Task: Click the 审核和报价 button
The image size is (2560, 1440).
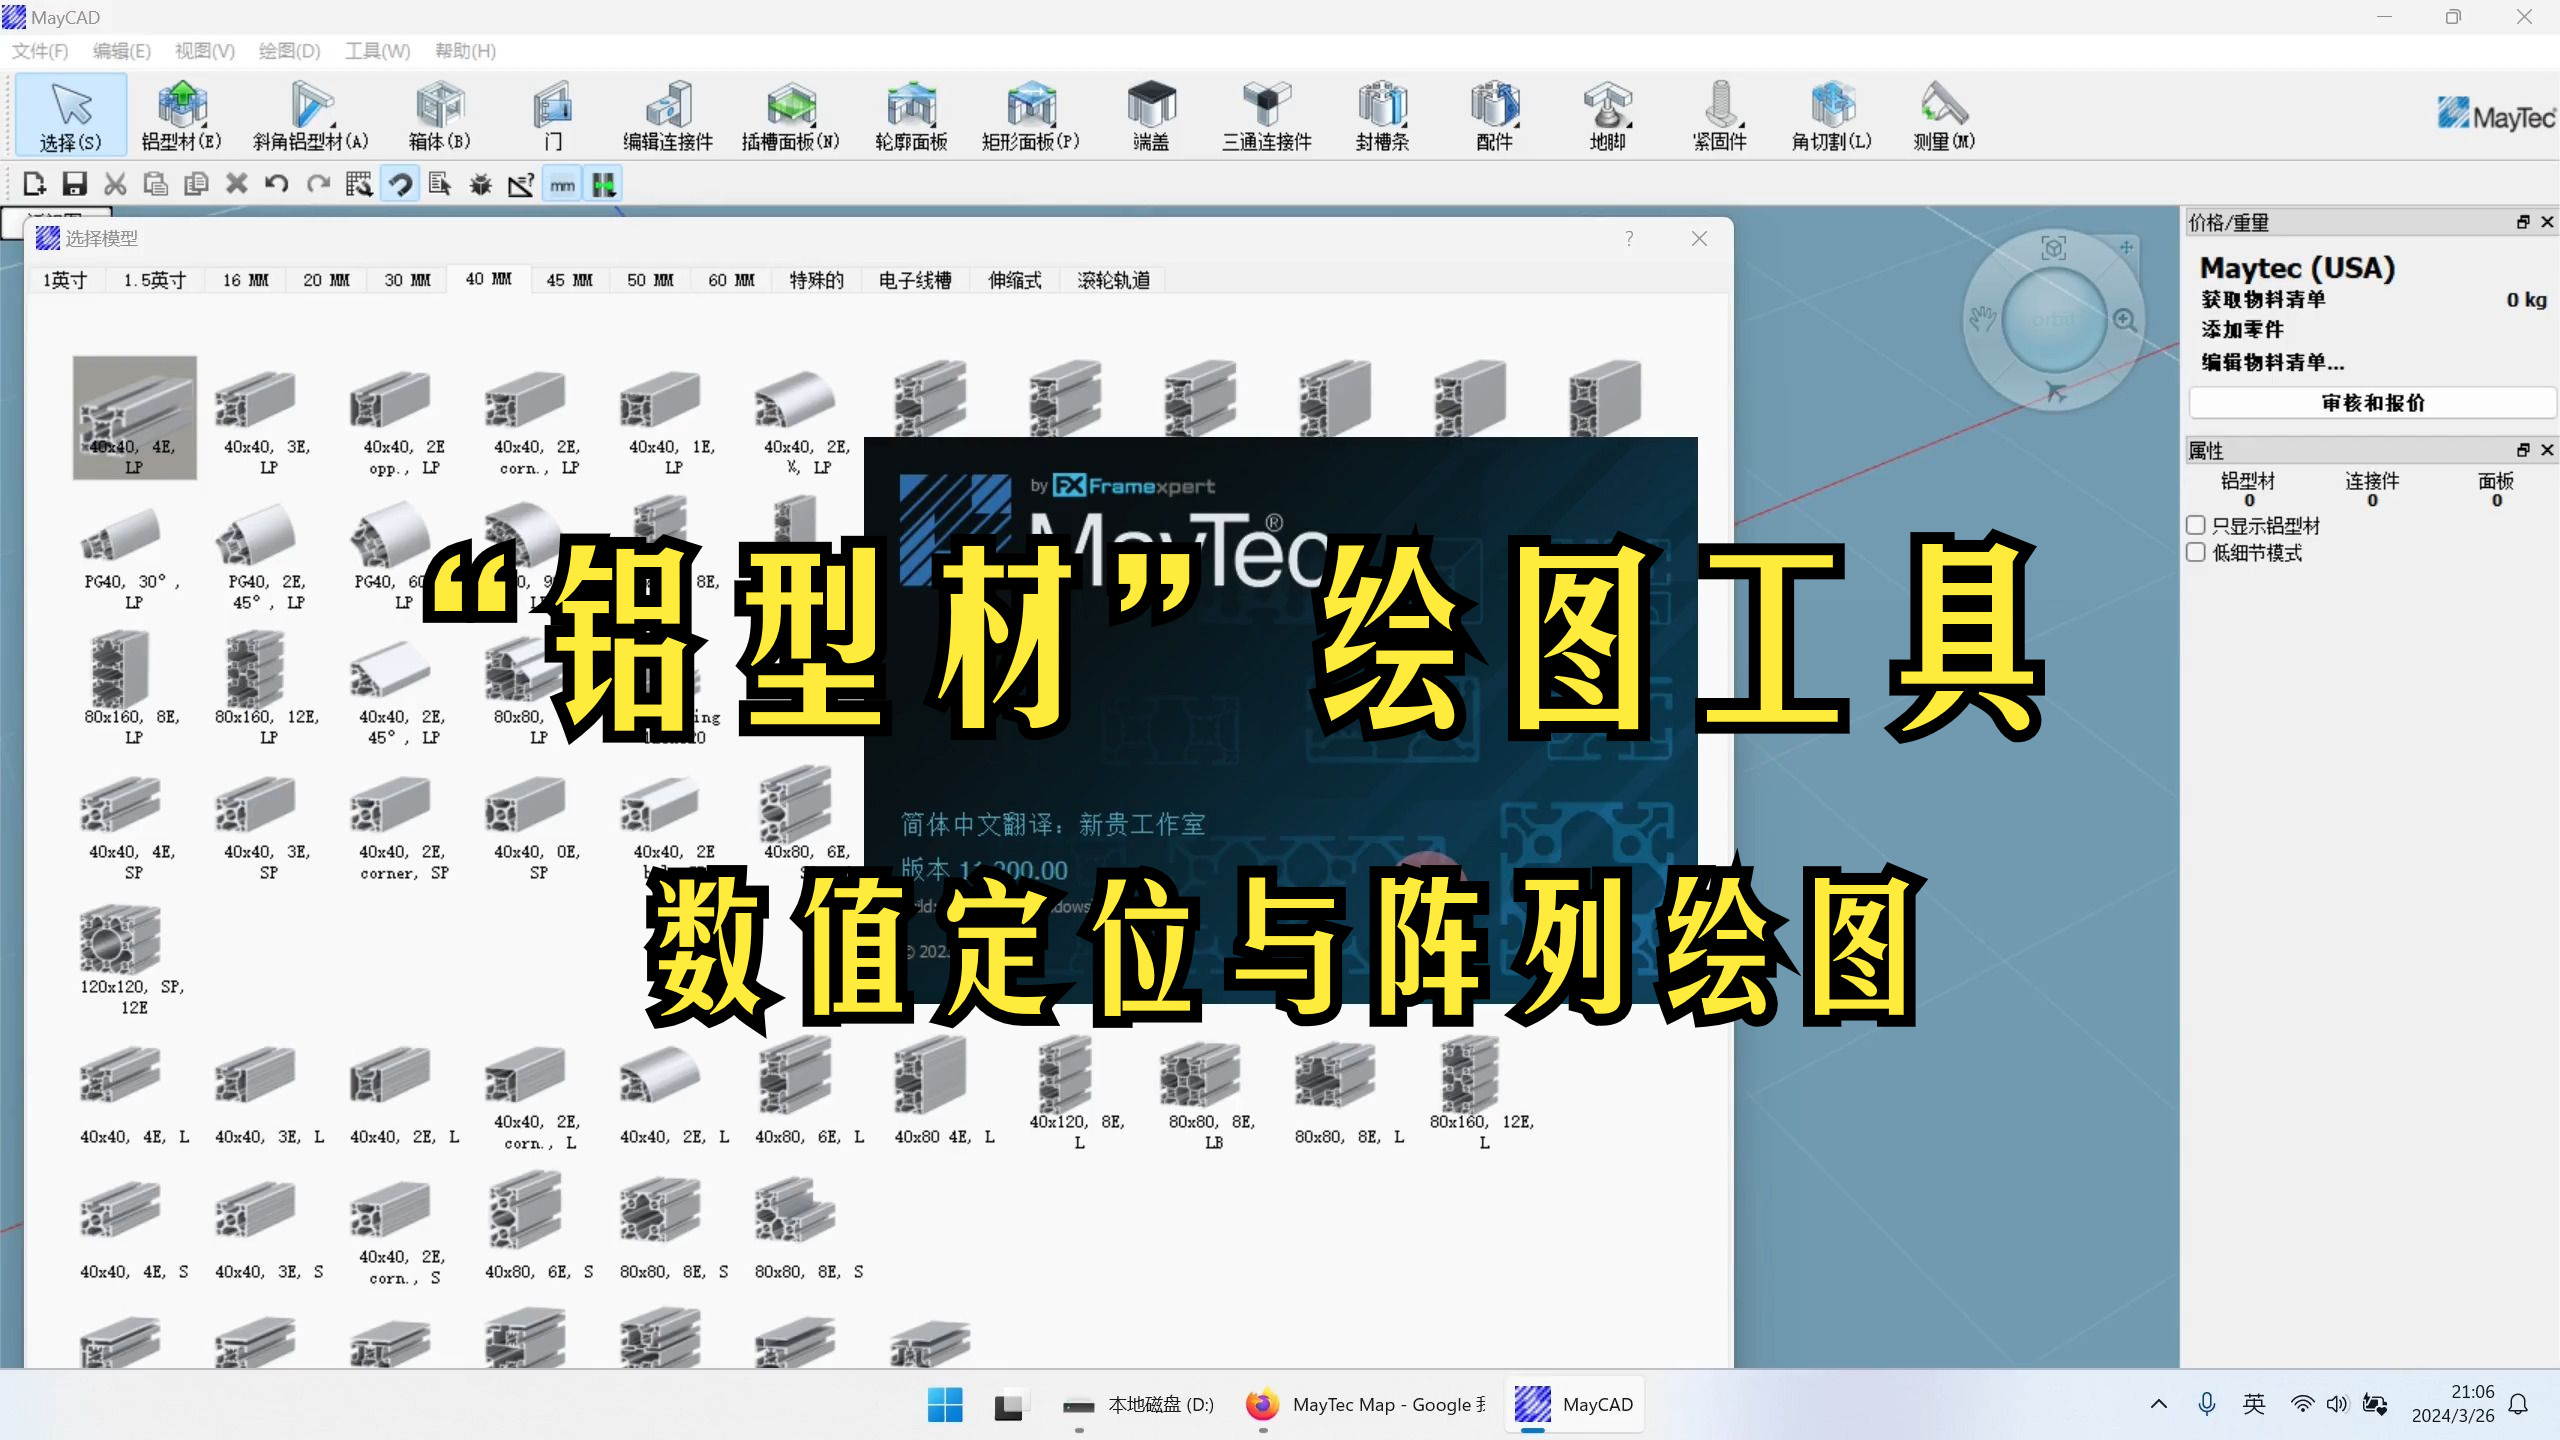Action: point(2372,402)
